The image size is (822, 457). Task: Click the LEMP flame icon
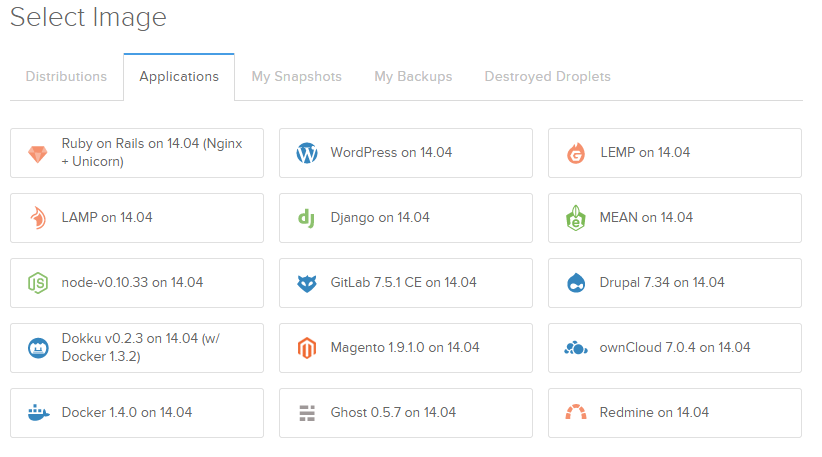[576, 154]
